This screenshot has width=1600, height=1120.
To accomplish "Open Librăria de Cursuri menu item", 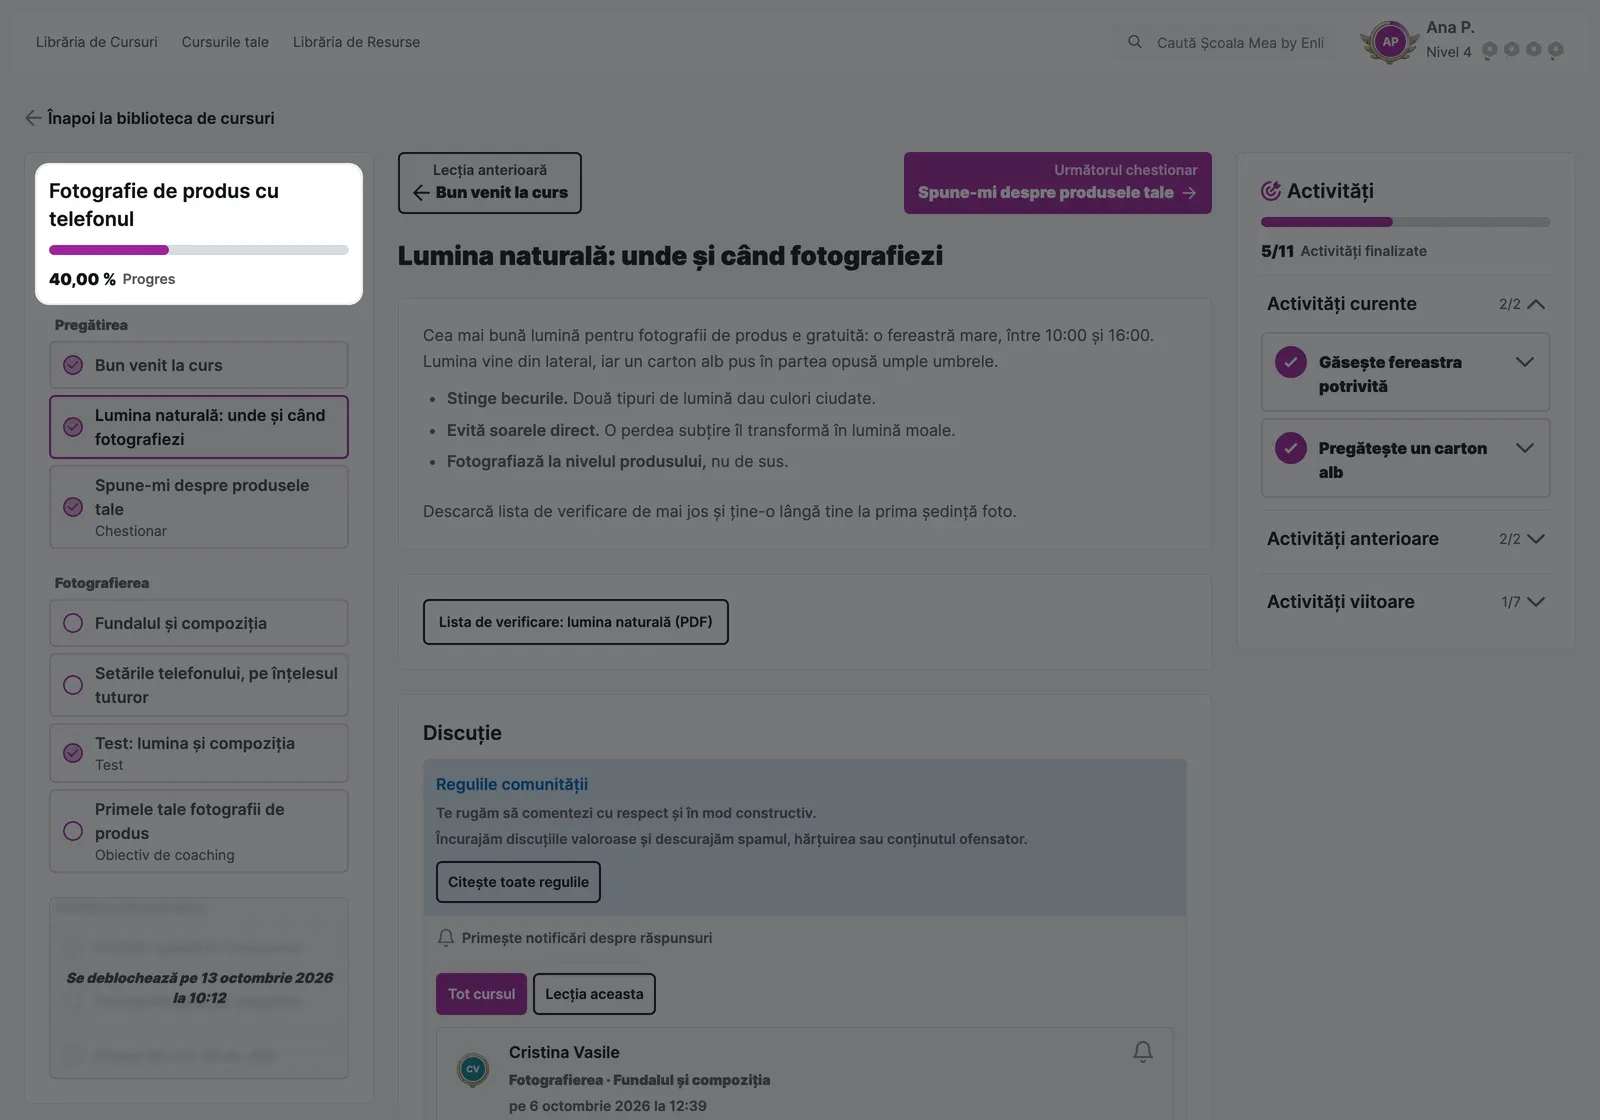I will 97,42.
